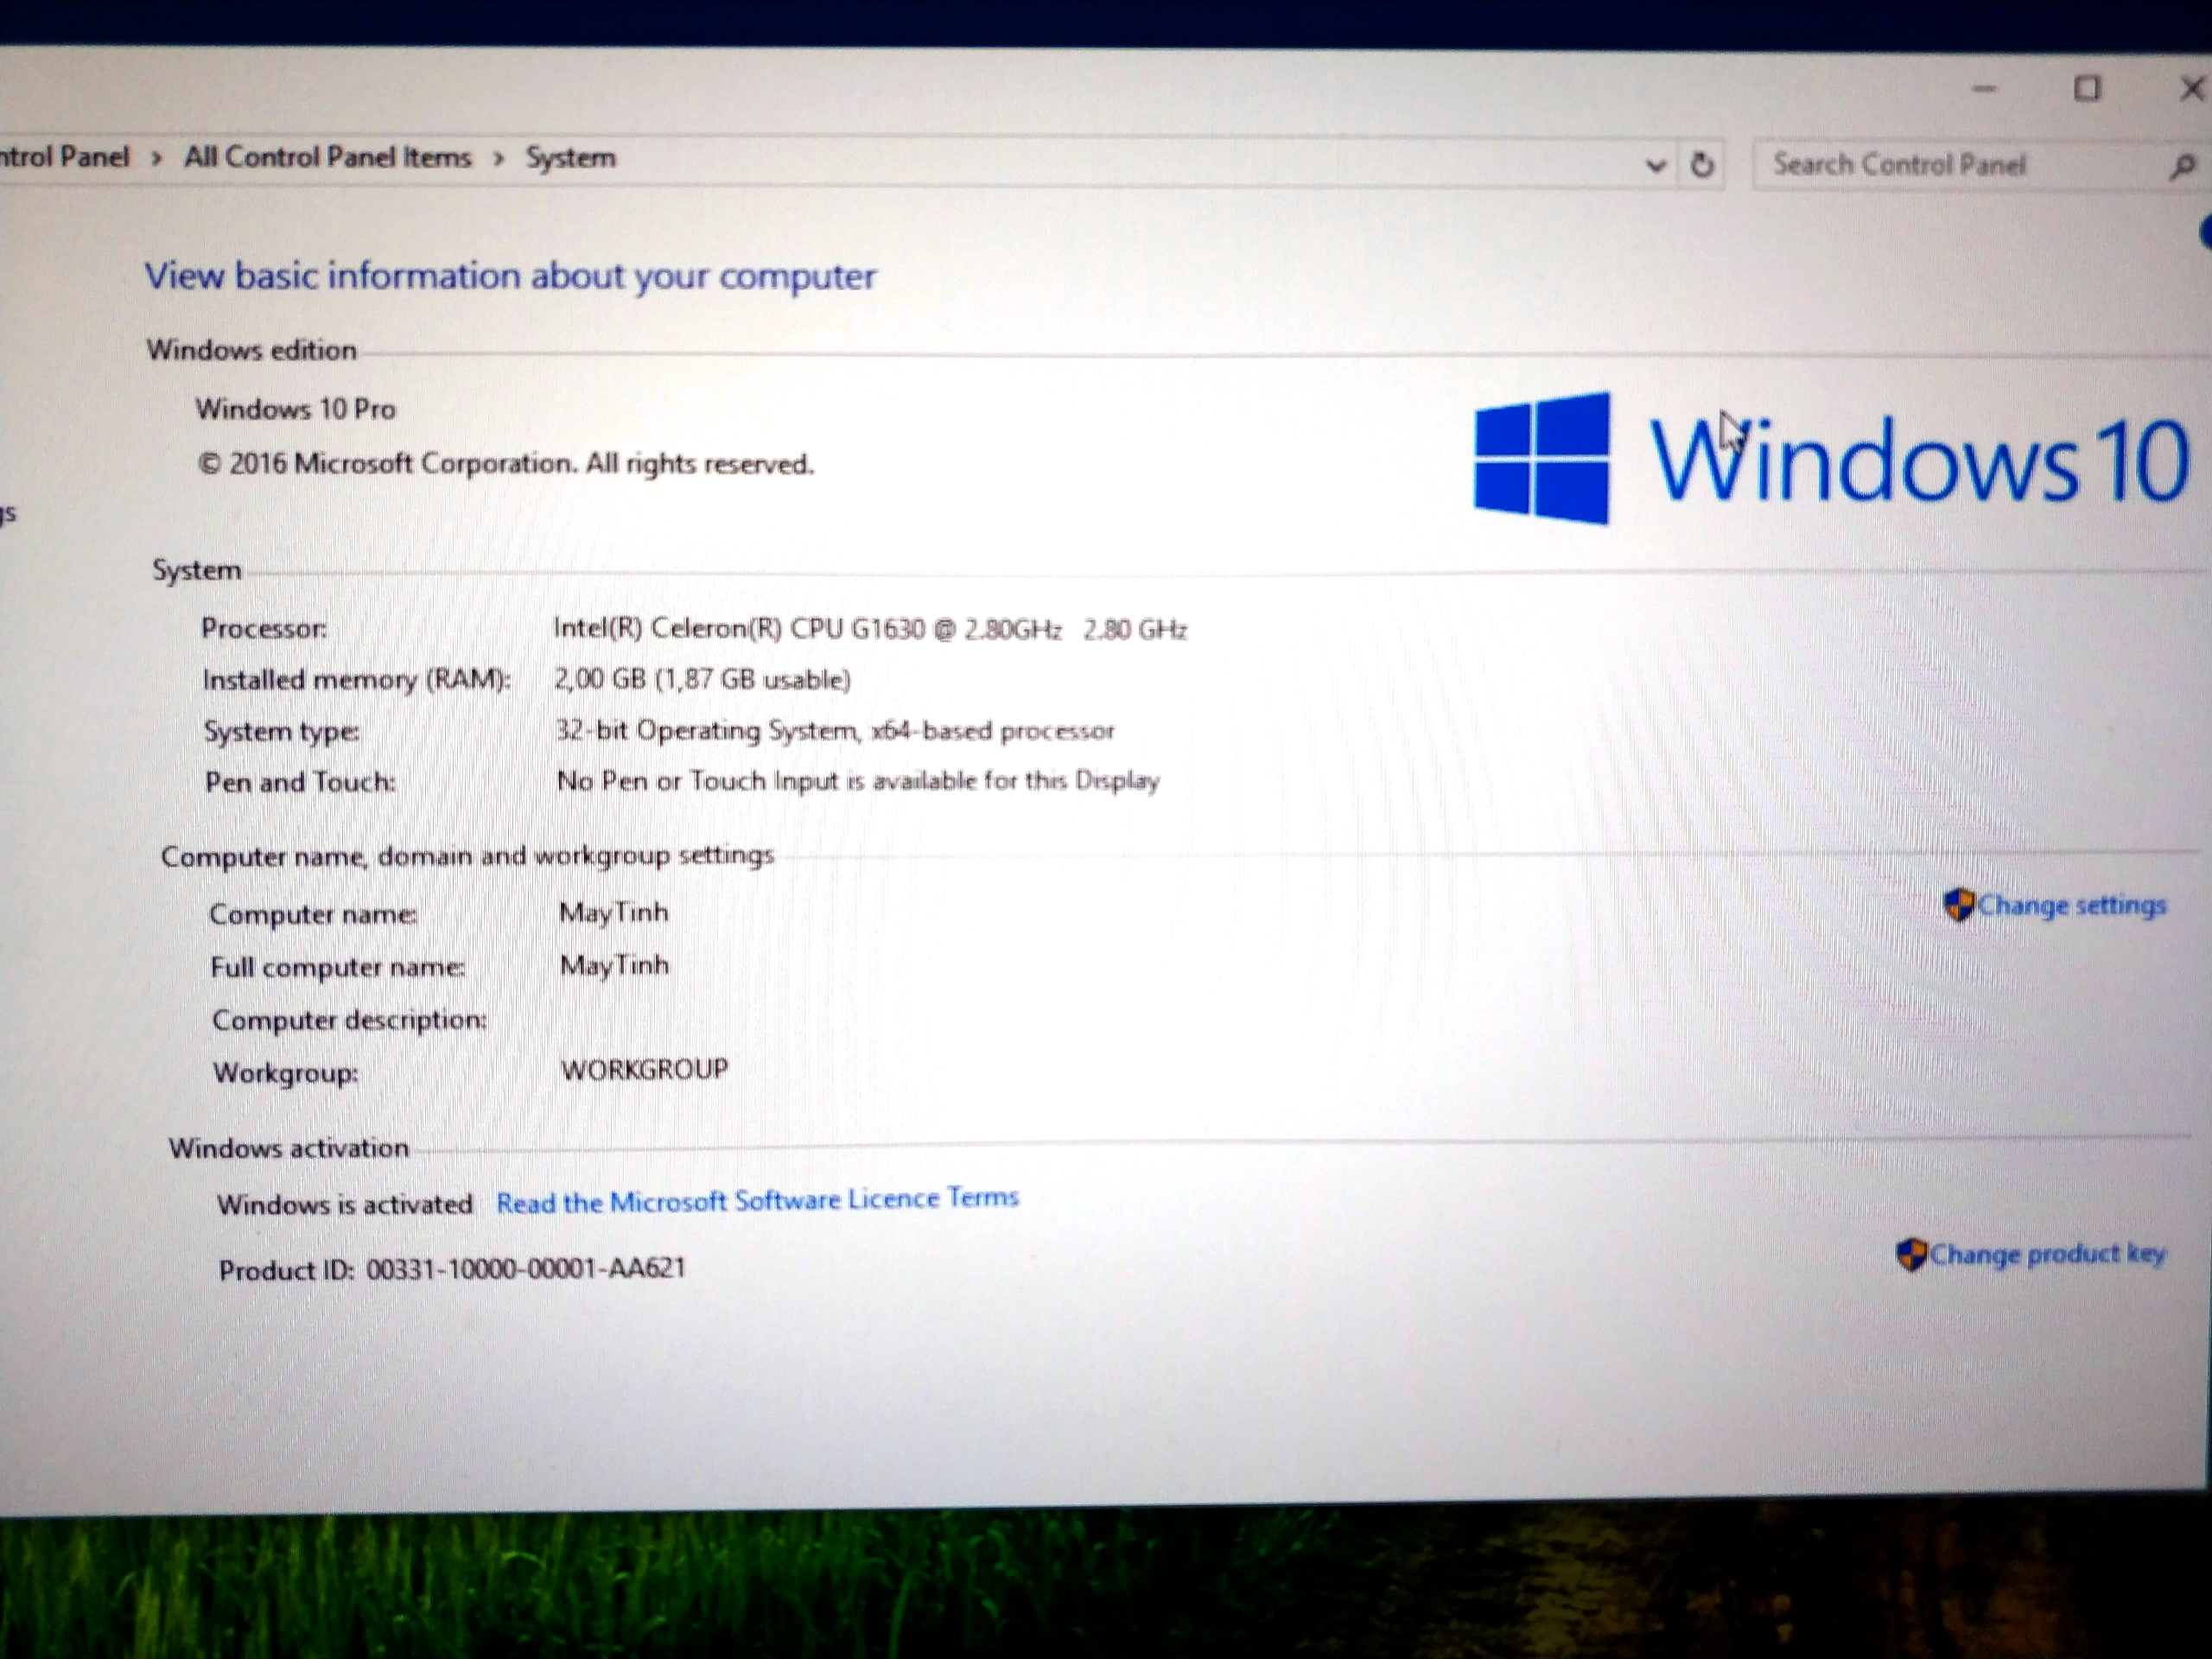This screenshot has width=2212, height=1659.
Task: Click the Processor label
Action: (264, 629)
